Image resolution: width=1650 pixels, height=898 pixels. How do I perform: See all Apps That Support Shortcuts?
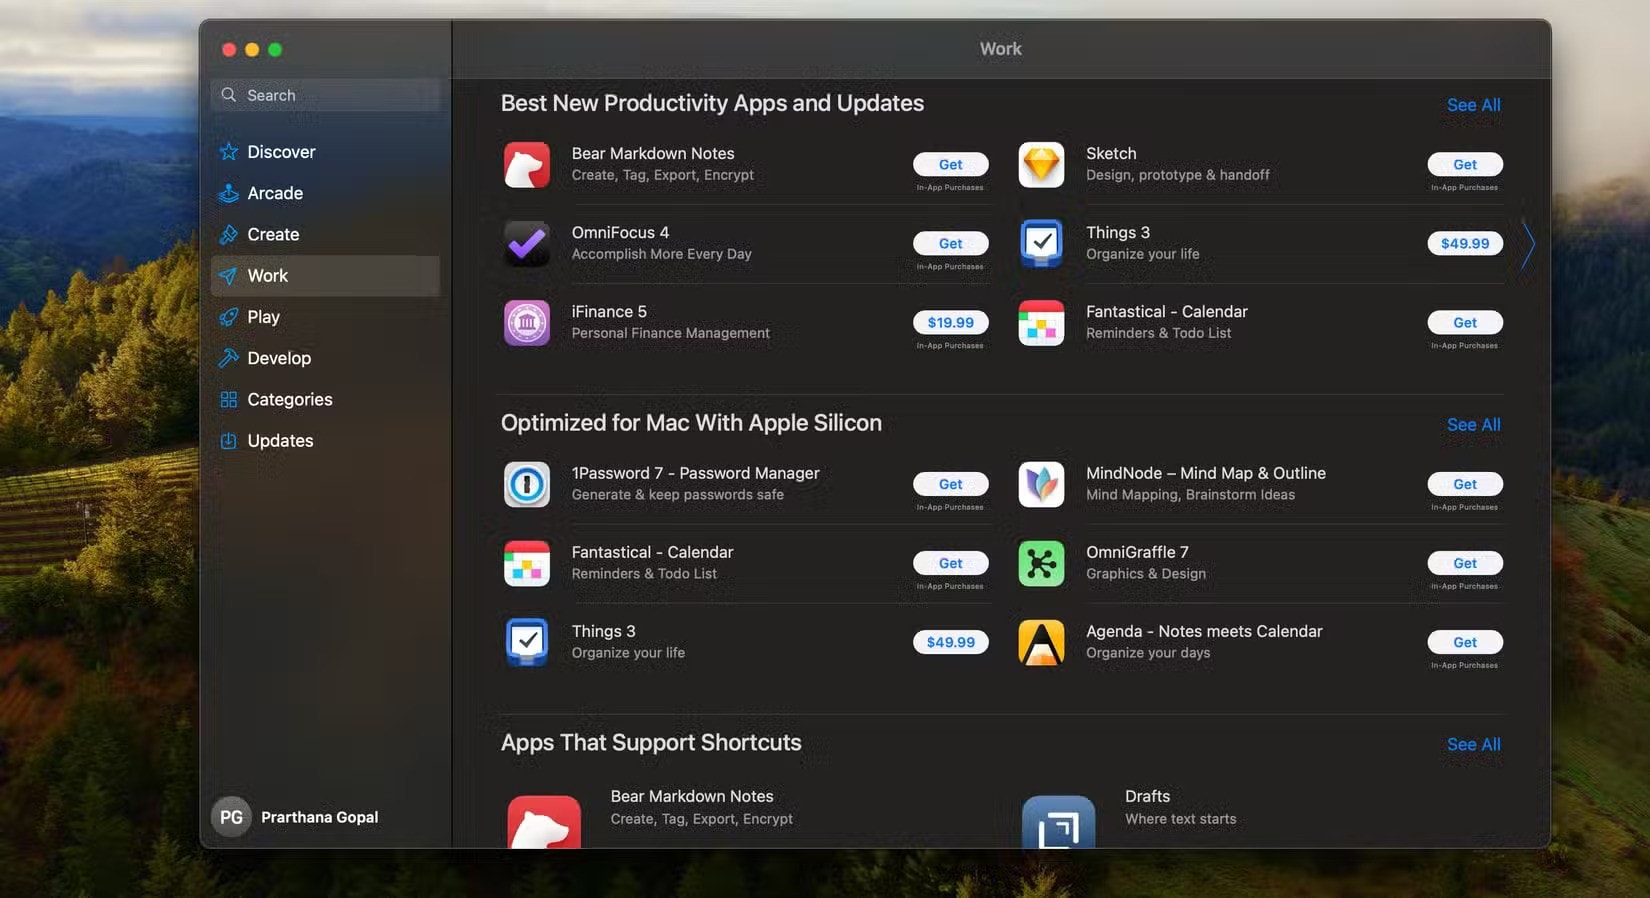(1473, 745)
